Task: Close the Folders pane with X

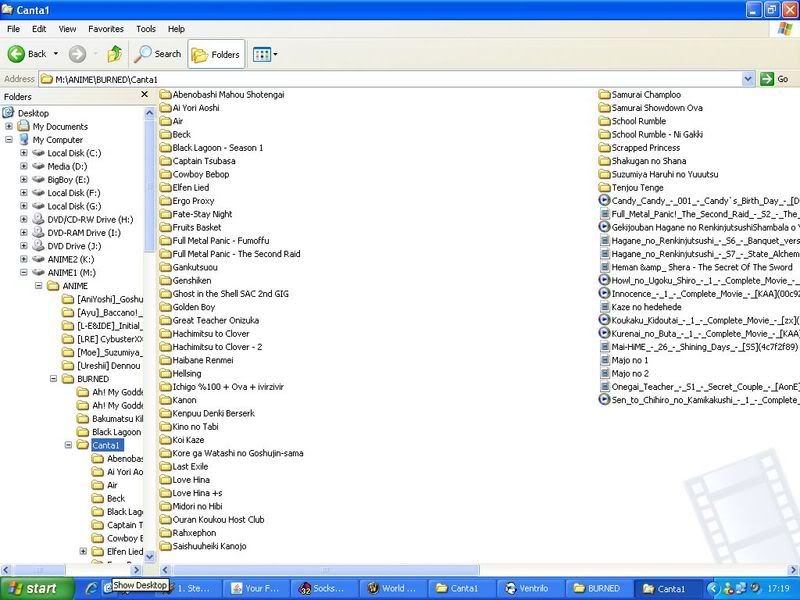Action: [x=144, y=95]
